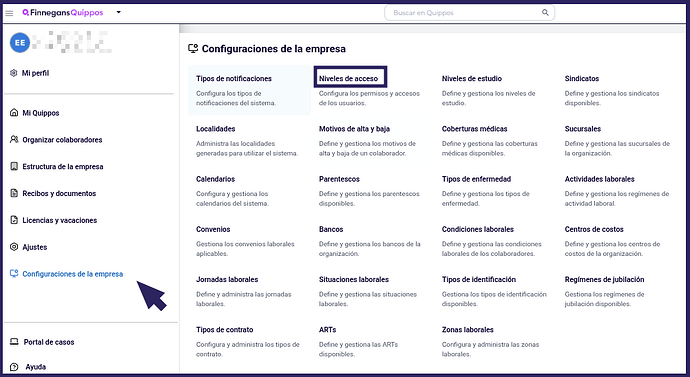The width and height of the screenshot is (690, 377).
Task: Open Tipos de notificaciones
Action: 234,79
